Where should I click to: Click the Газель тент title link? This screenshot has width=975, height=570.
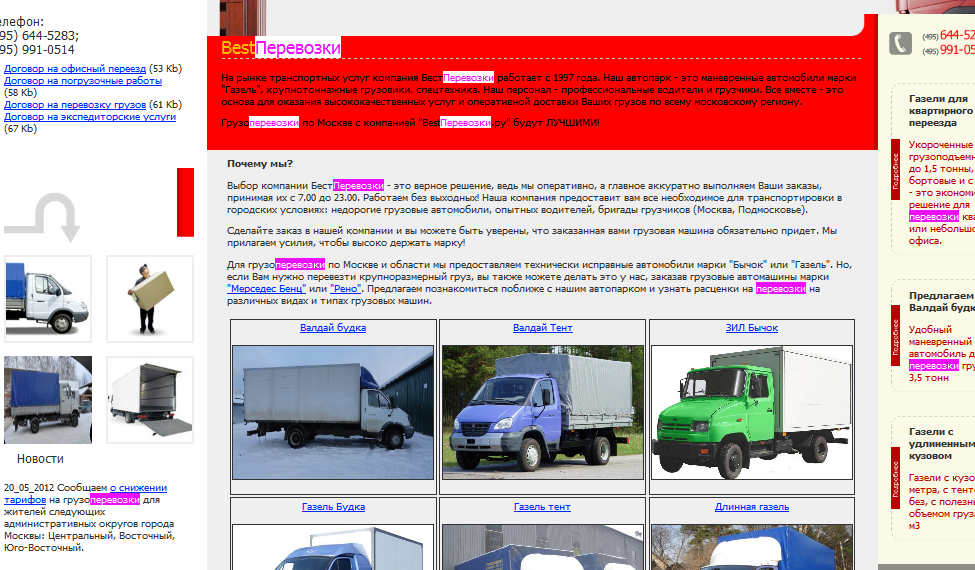pyautogui.click(x=542, y=507)
